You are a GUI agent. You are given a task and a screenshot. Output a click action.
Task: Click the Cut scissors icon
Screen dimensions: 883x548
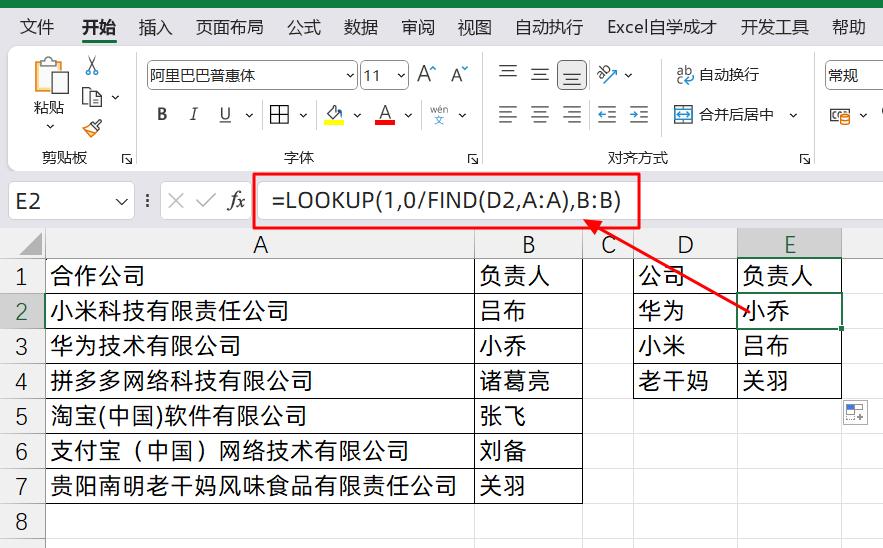pyautogui.click(x=92, y=66)
